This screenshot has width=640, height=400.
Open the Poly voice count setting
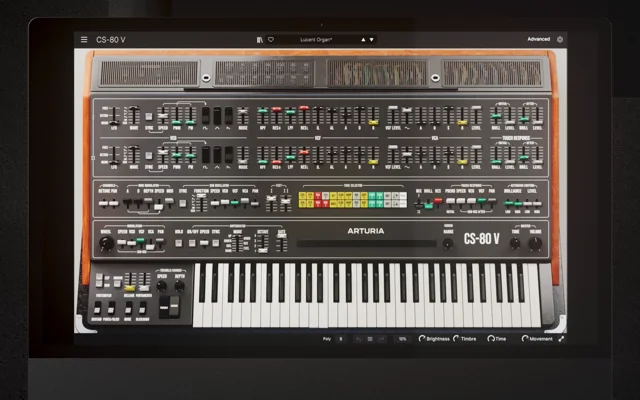pyautogui.click(x=340, y=339)
